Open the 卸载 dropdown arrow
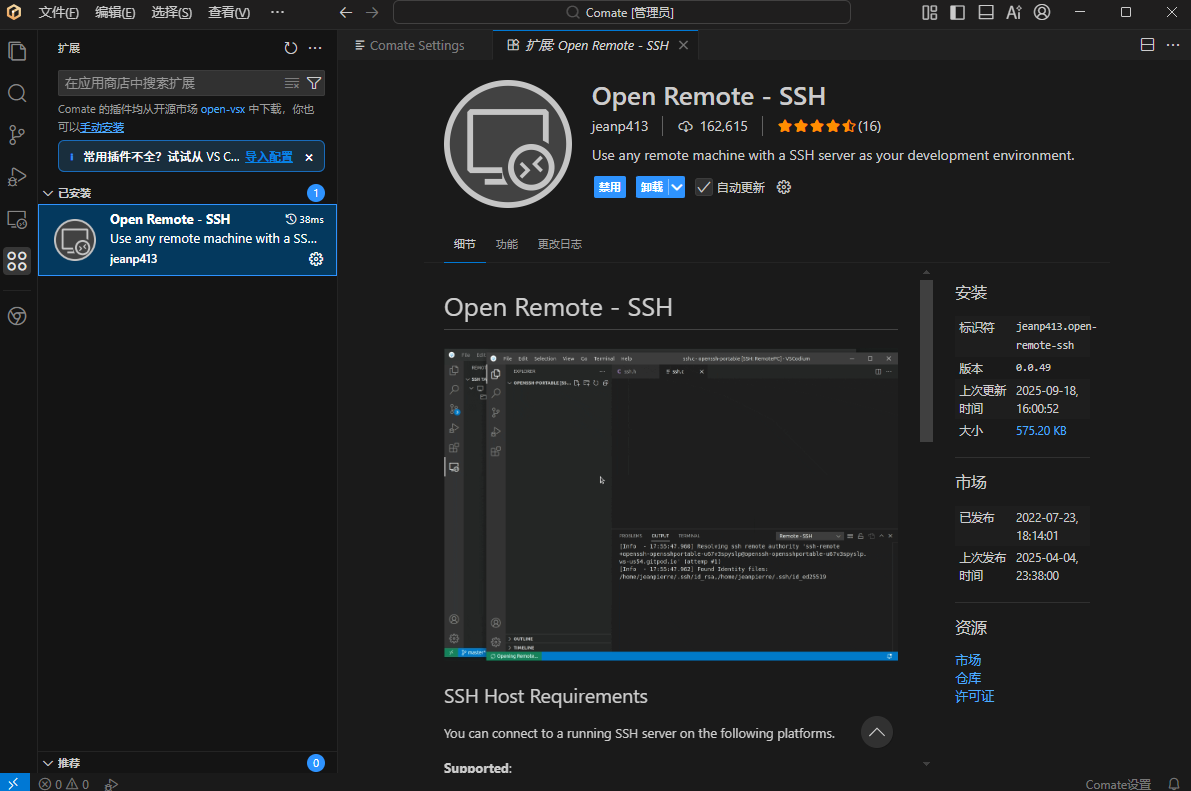This screenshot has width=1191, height=791. (x=677, y=187)
